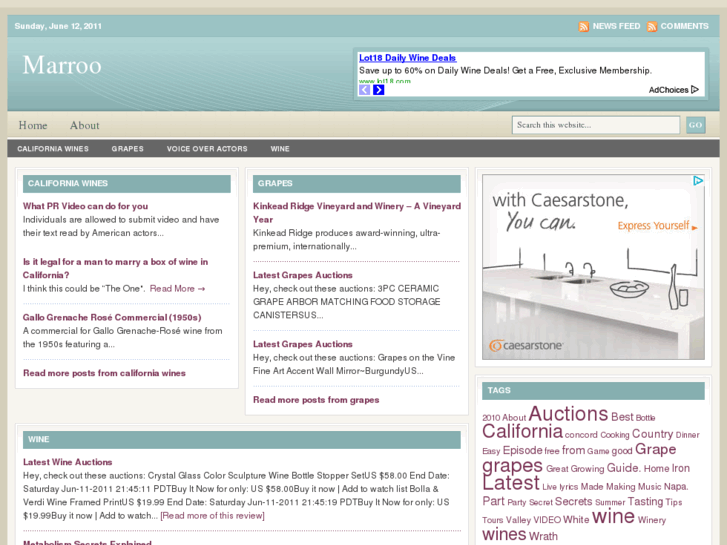The width and height of the screenshot is (727, 545).
Task: Click Read More for box of wine post
Action: 177,289
